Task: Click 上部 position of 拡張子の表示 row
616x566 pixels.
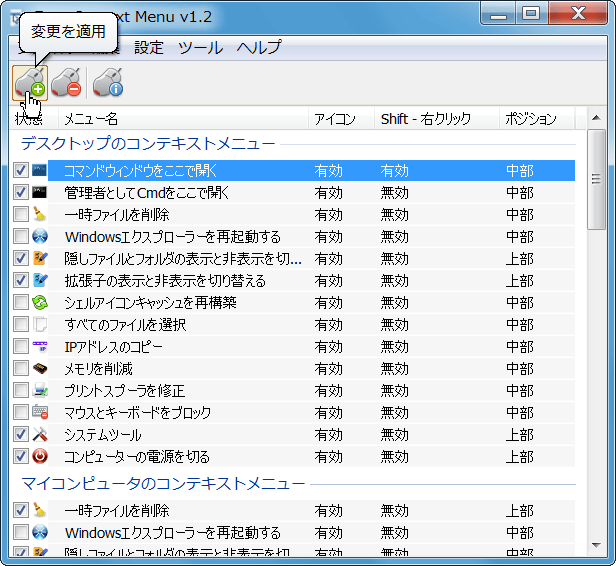Action: [x=520, y=281]
